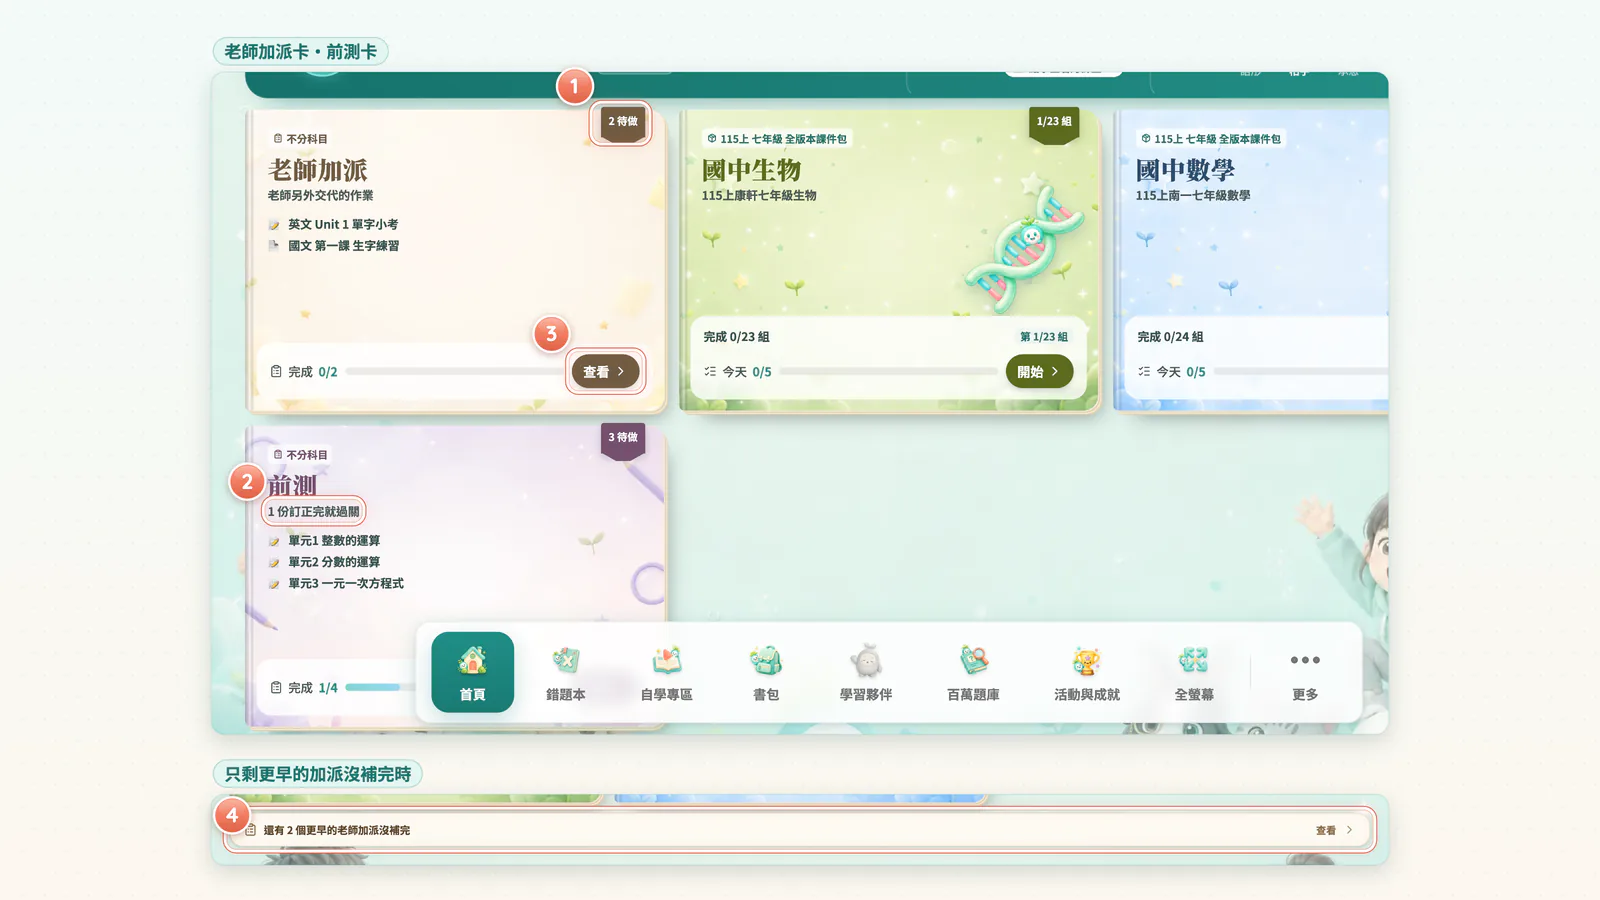The height and width of the screenshot is (900, 1600).
Task: Click pencil icon next to 英文 Unit 1 單字小考
Action: pos(274,225)
